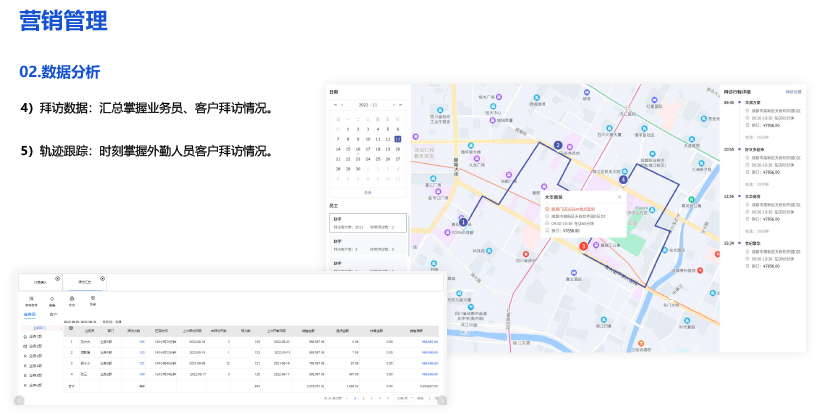
Task: Click map route marker number 1
Action: pos(462,220)
